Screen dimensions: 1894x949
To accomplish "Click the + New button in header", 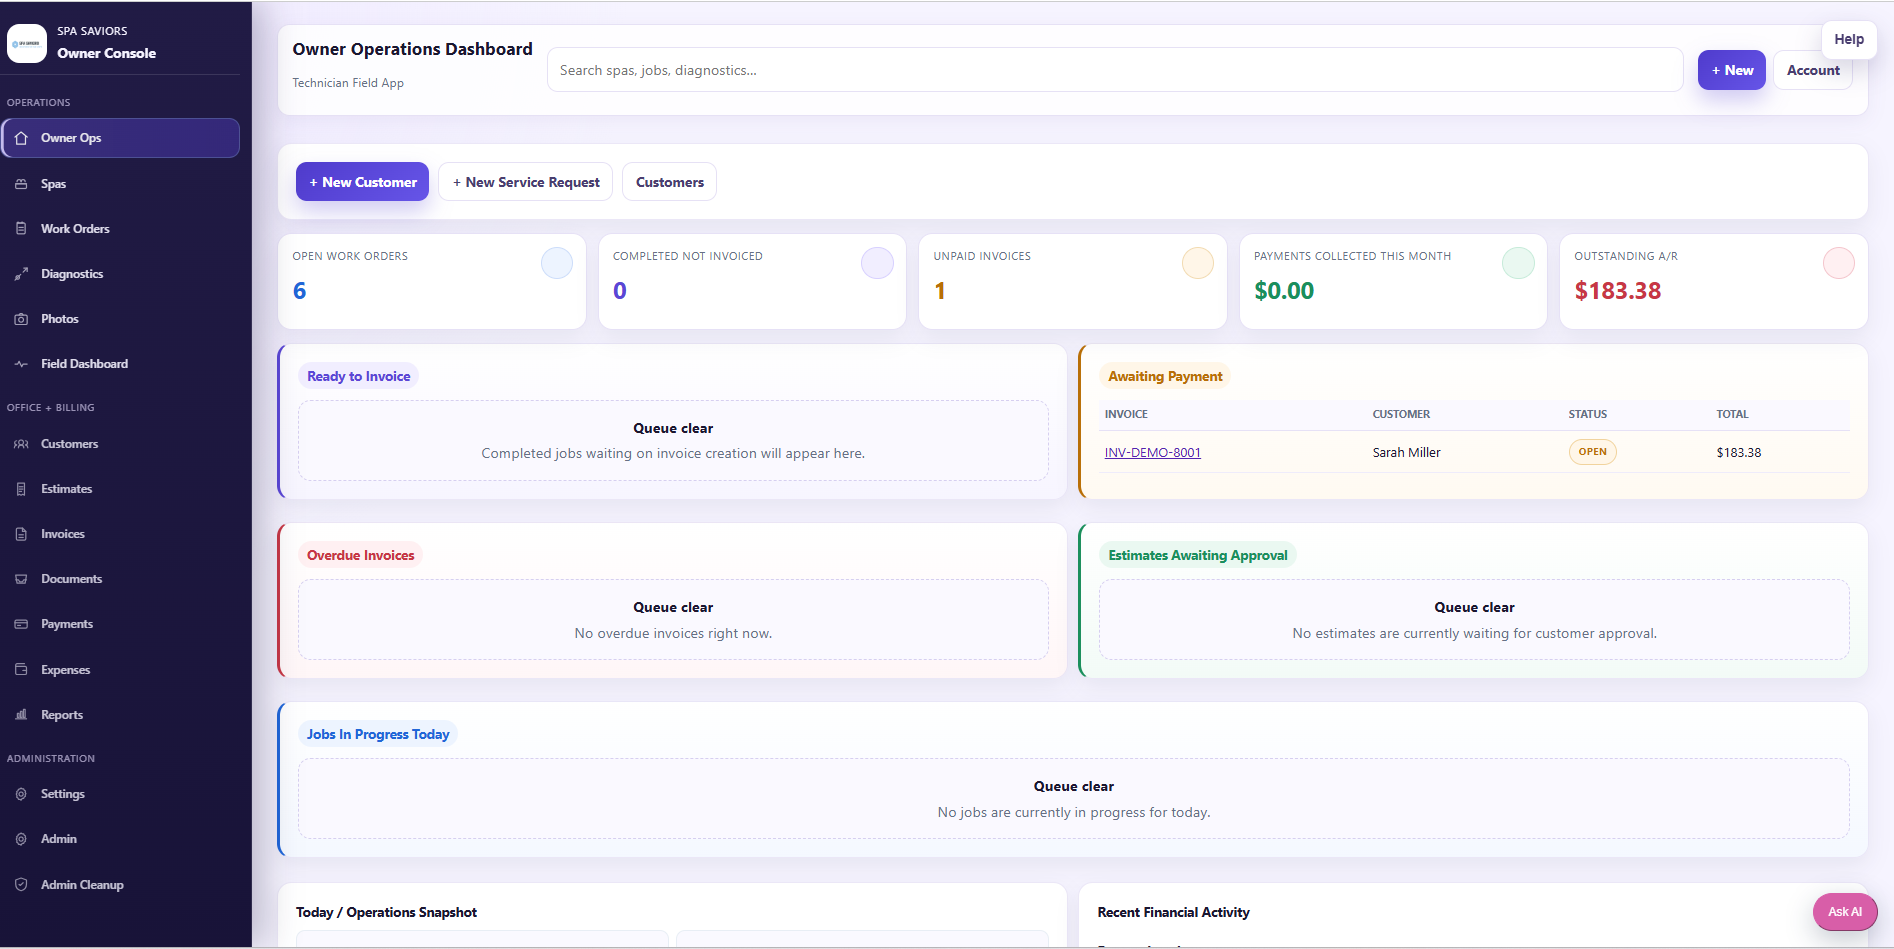I will [x=1732, y=70].
